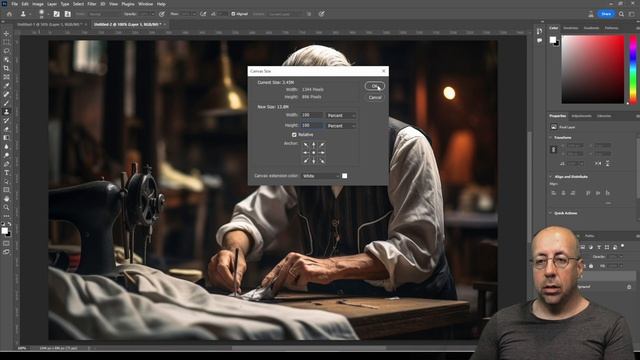Open Height unit Percent dropdown
Screen dimensions: 640x360
pyautogui.click(x=341, y=126)
